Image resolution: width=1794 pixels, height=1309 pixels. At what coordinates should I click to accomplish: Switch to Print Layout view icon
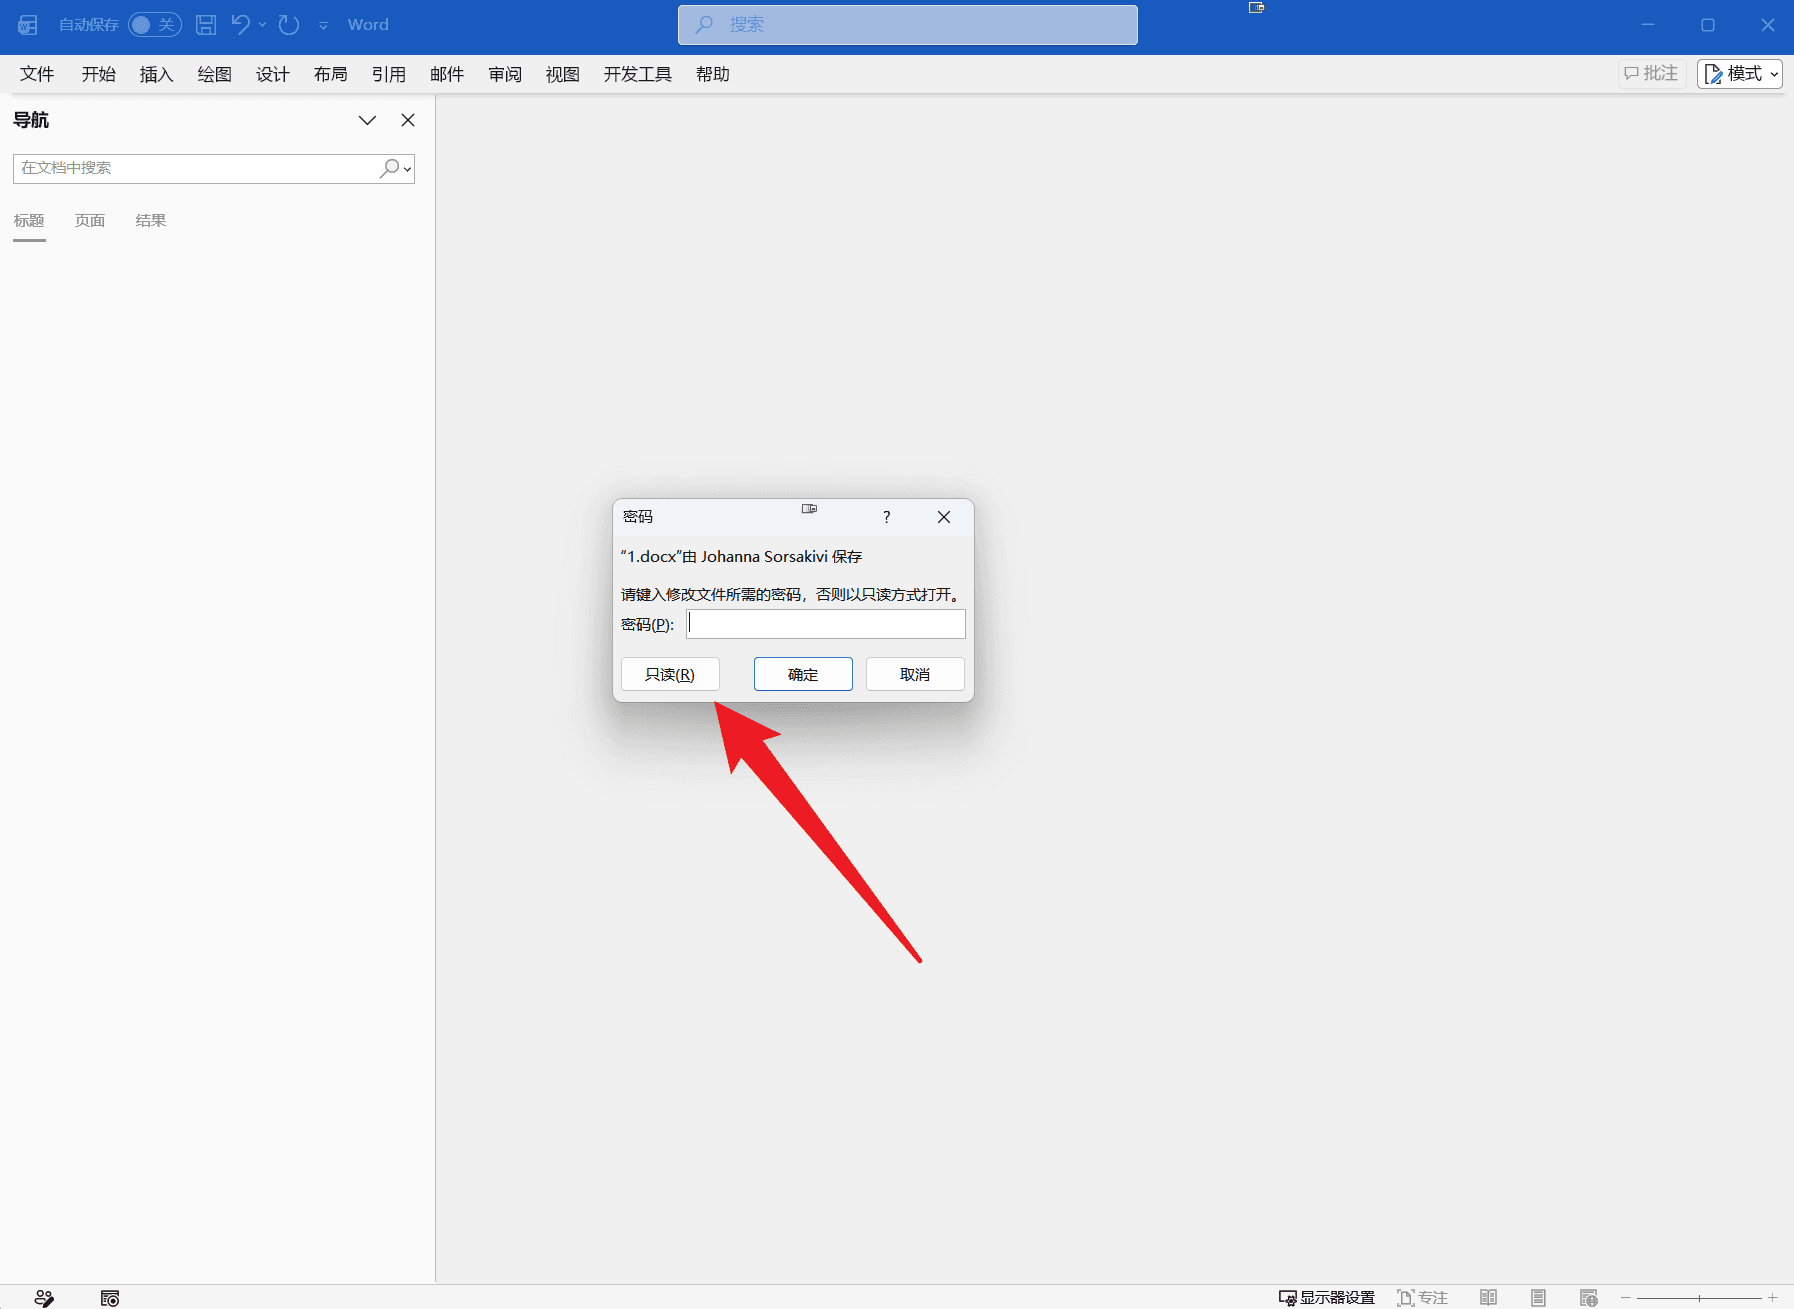(x=1538, y=1298)
